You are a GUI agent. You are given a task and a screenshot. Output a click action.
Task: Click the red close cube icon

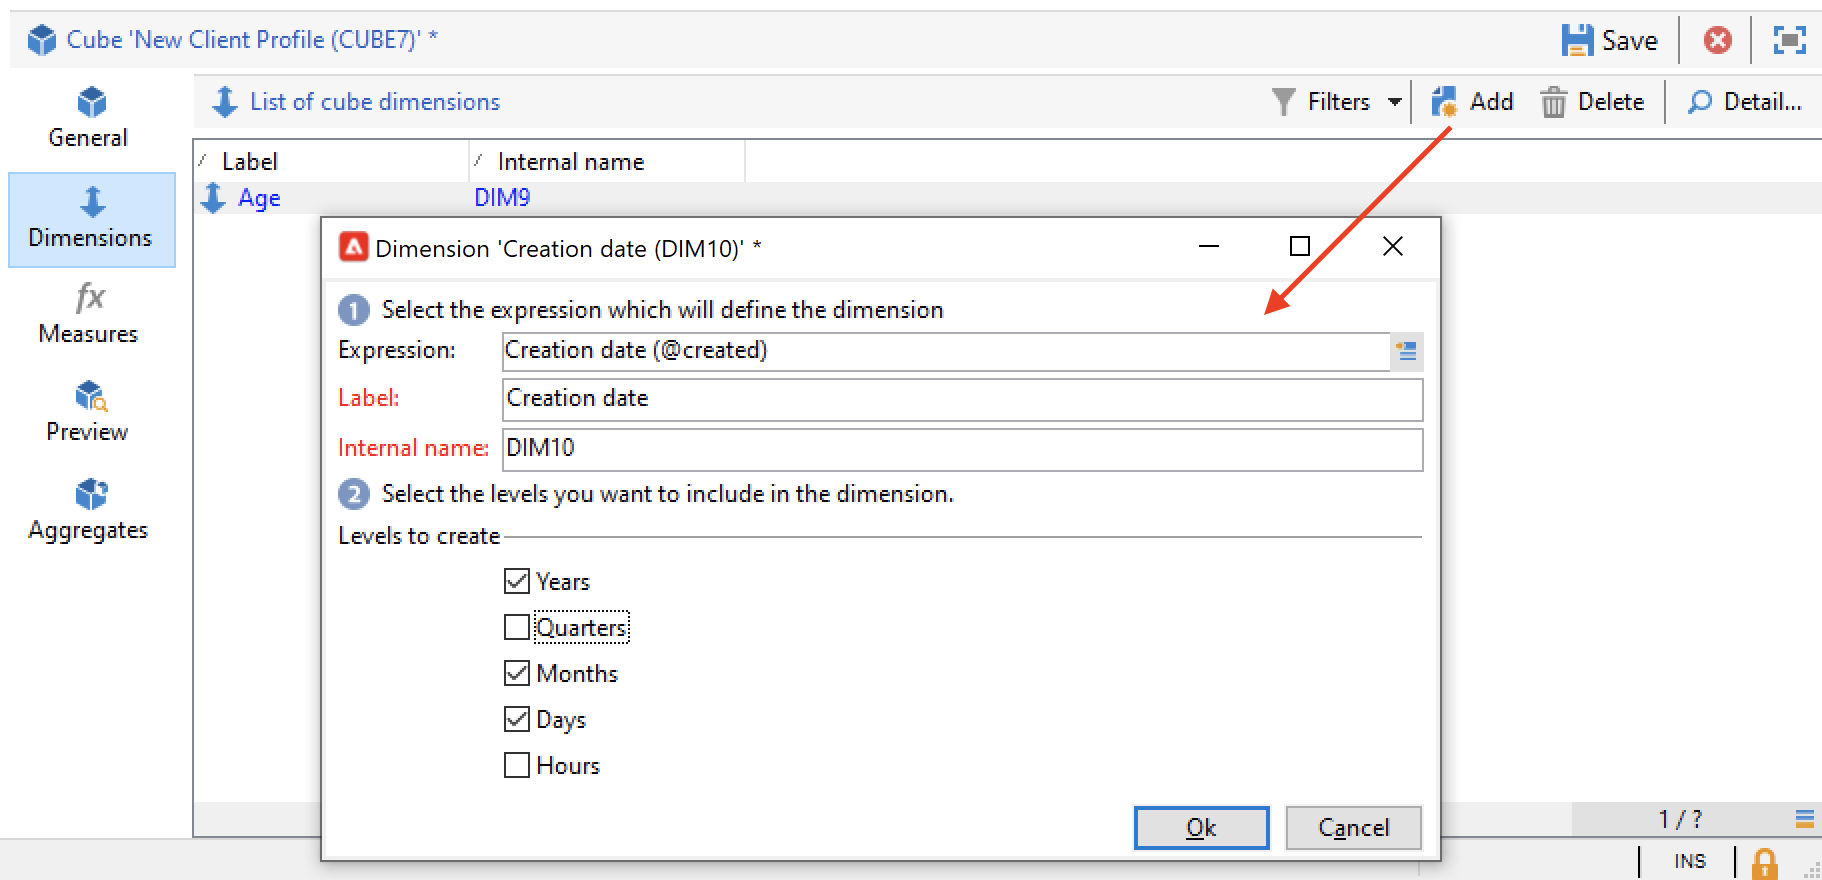[x=1717, y=40]
